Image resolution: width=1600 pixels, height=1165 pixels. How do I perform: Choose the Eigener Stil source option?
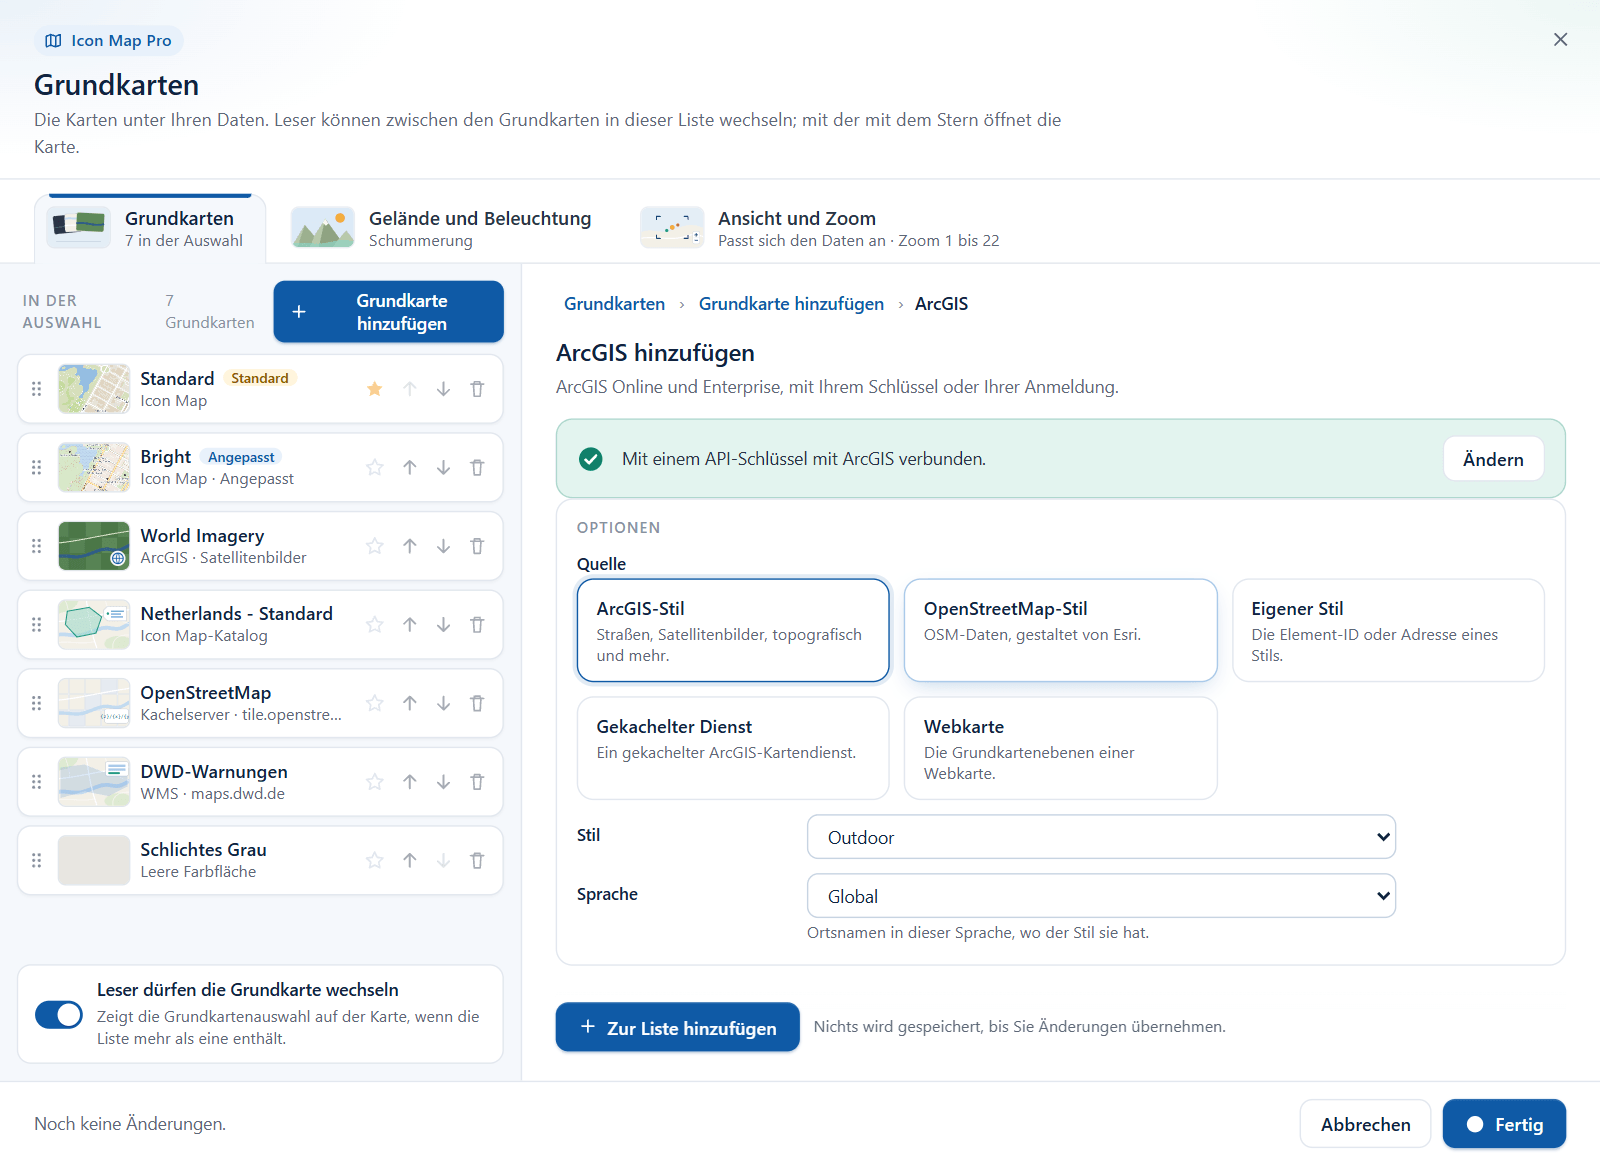point(1388,630)
